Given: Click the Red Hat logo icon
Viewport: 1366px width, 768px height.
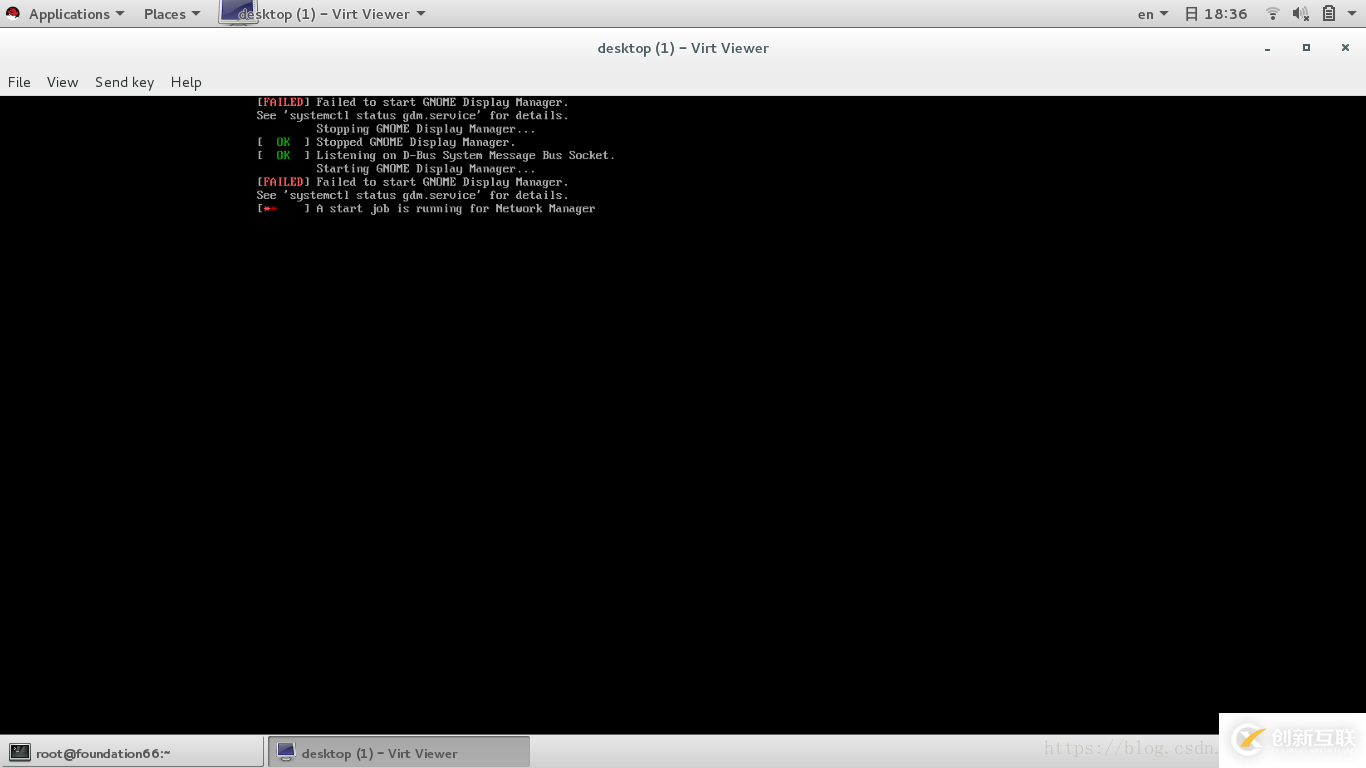Looking at the screenshot, I should 13,14.
